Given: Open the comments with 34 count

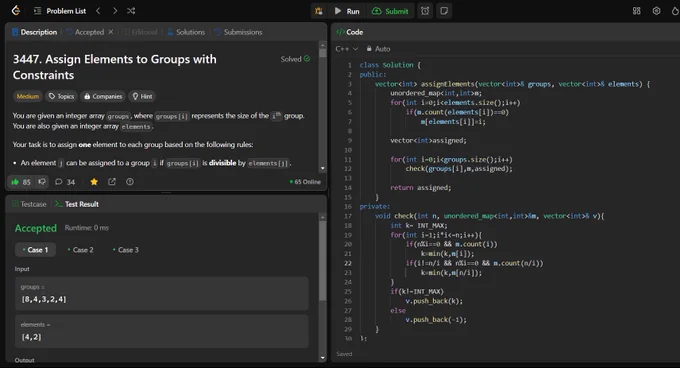Looking at the screenshot, I should coord(65,182).
